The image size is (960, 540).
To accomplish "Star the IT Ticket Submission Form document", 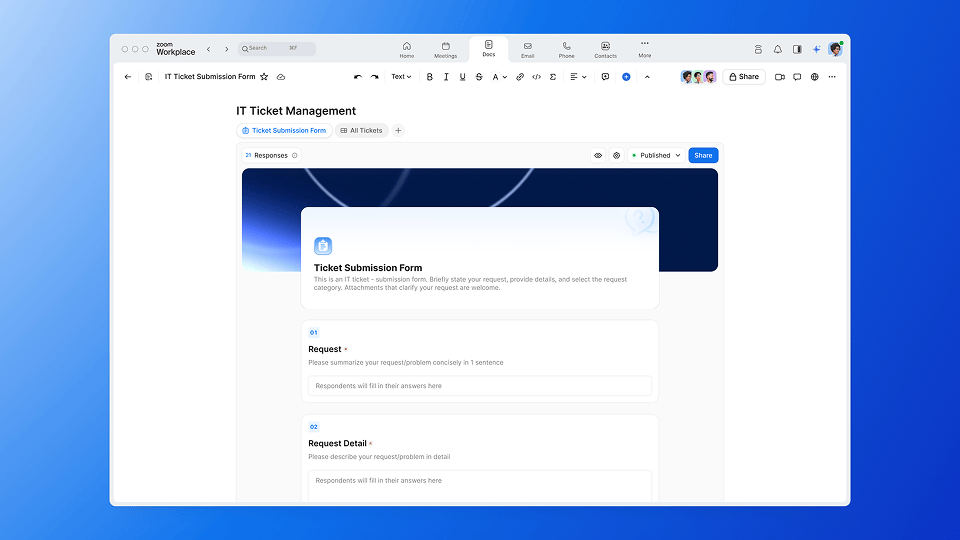I will 264,77.
